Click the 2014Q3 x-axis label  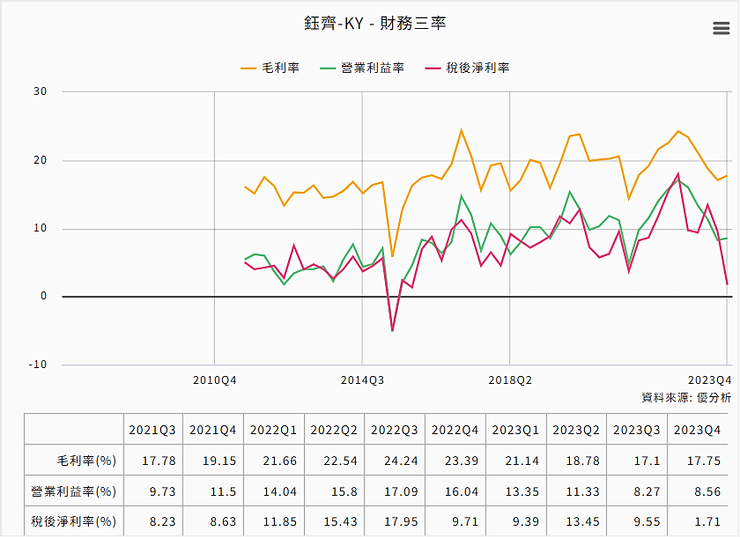coord(362,380)
